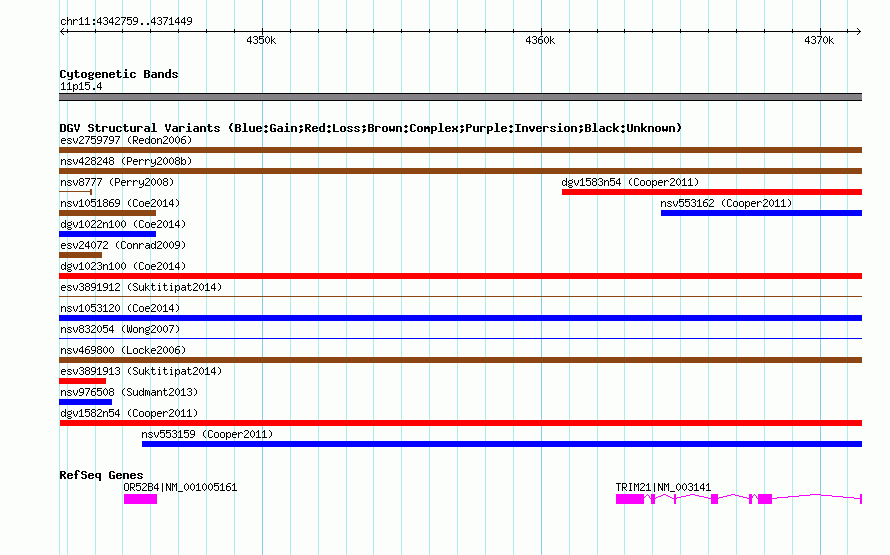This screenshot has width=890, height=555.
Task: Select the brown nsv469800 variant bar
Action: (460, 360)
